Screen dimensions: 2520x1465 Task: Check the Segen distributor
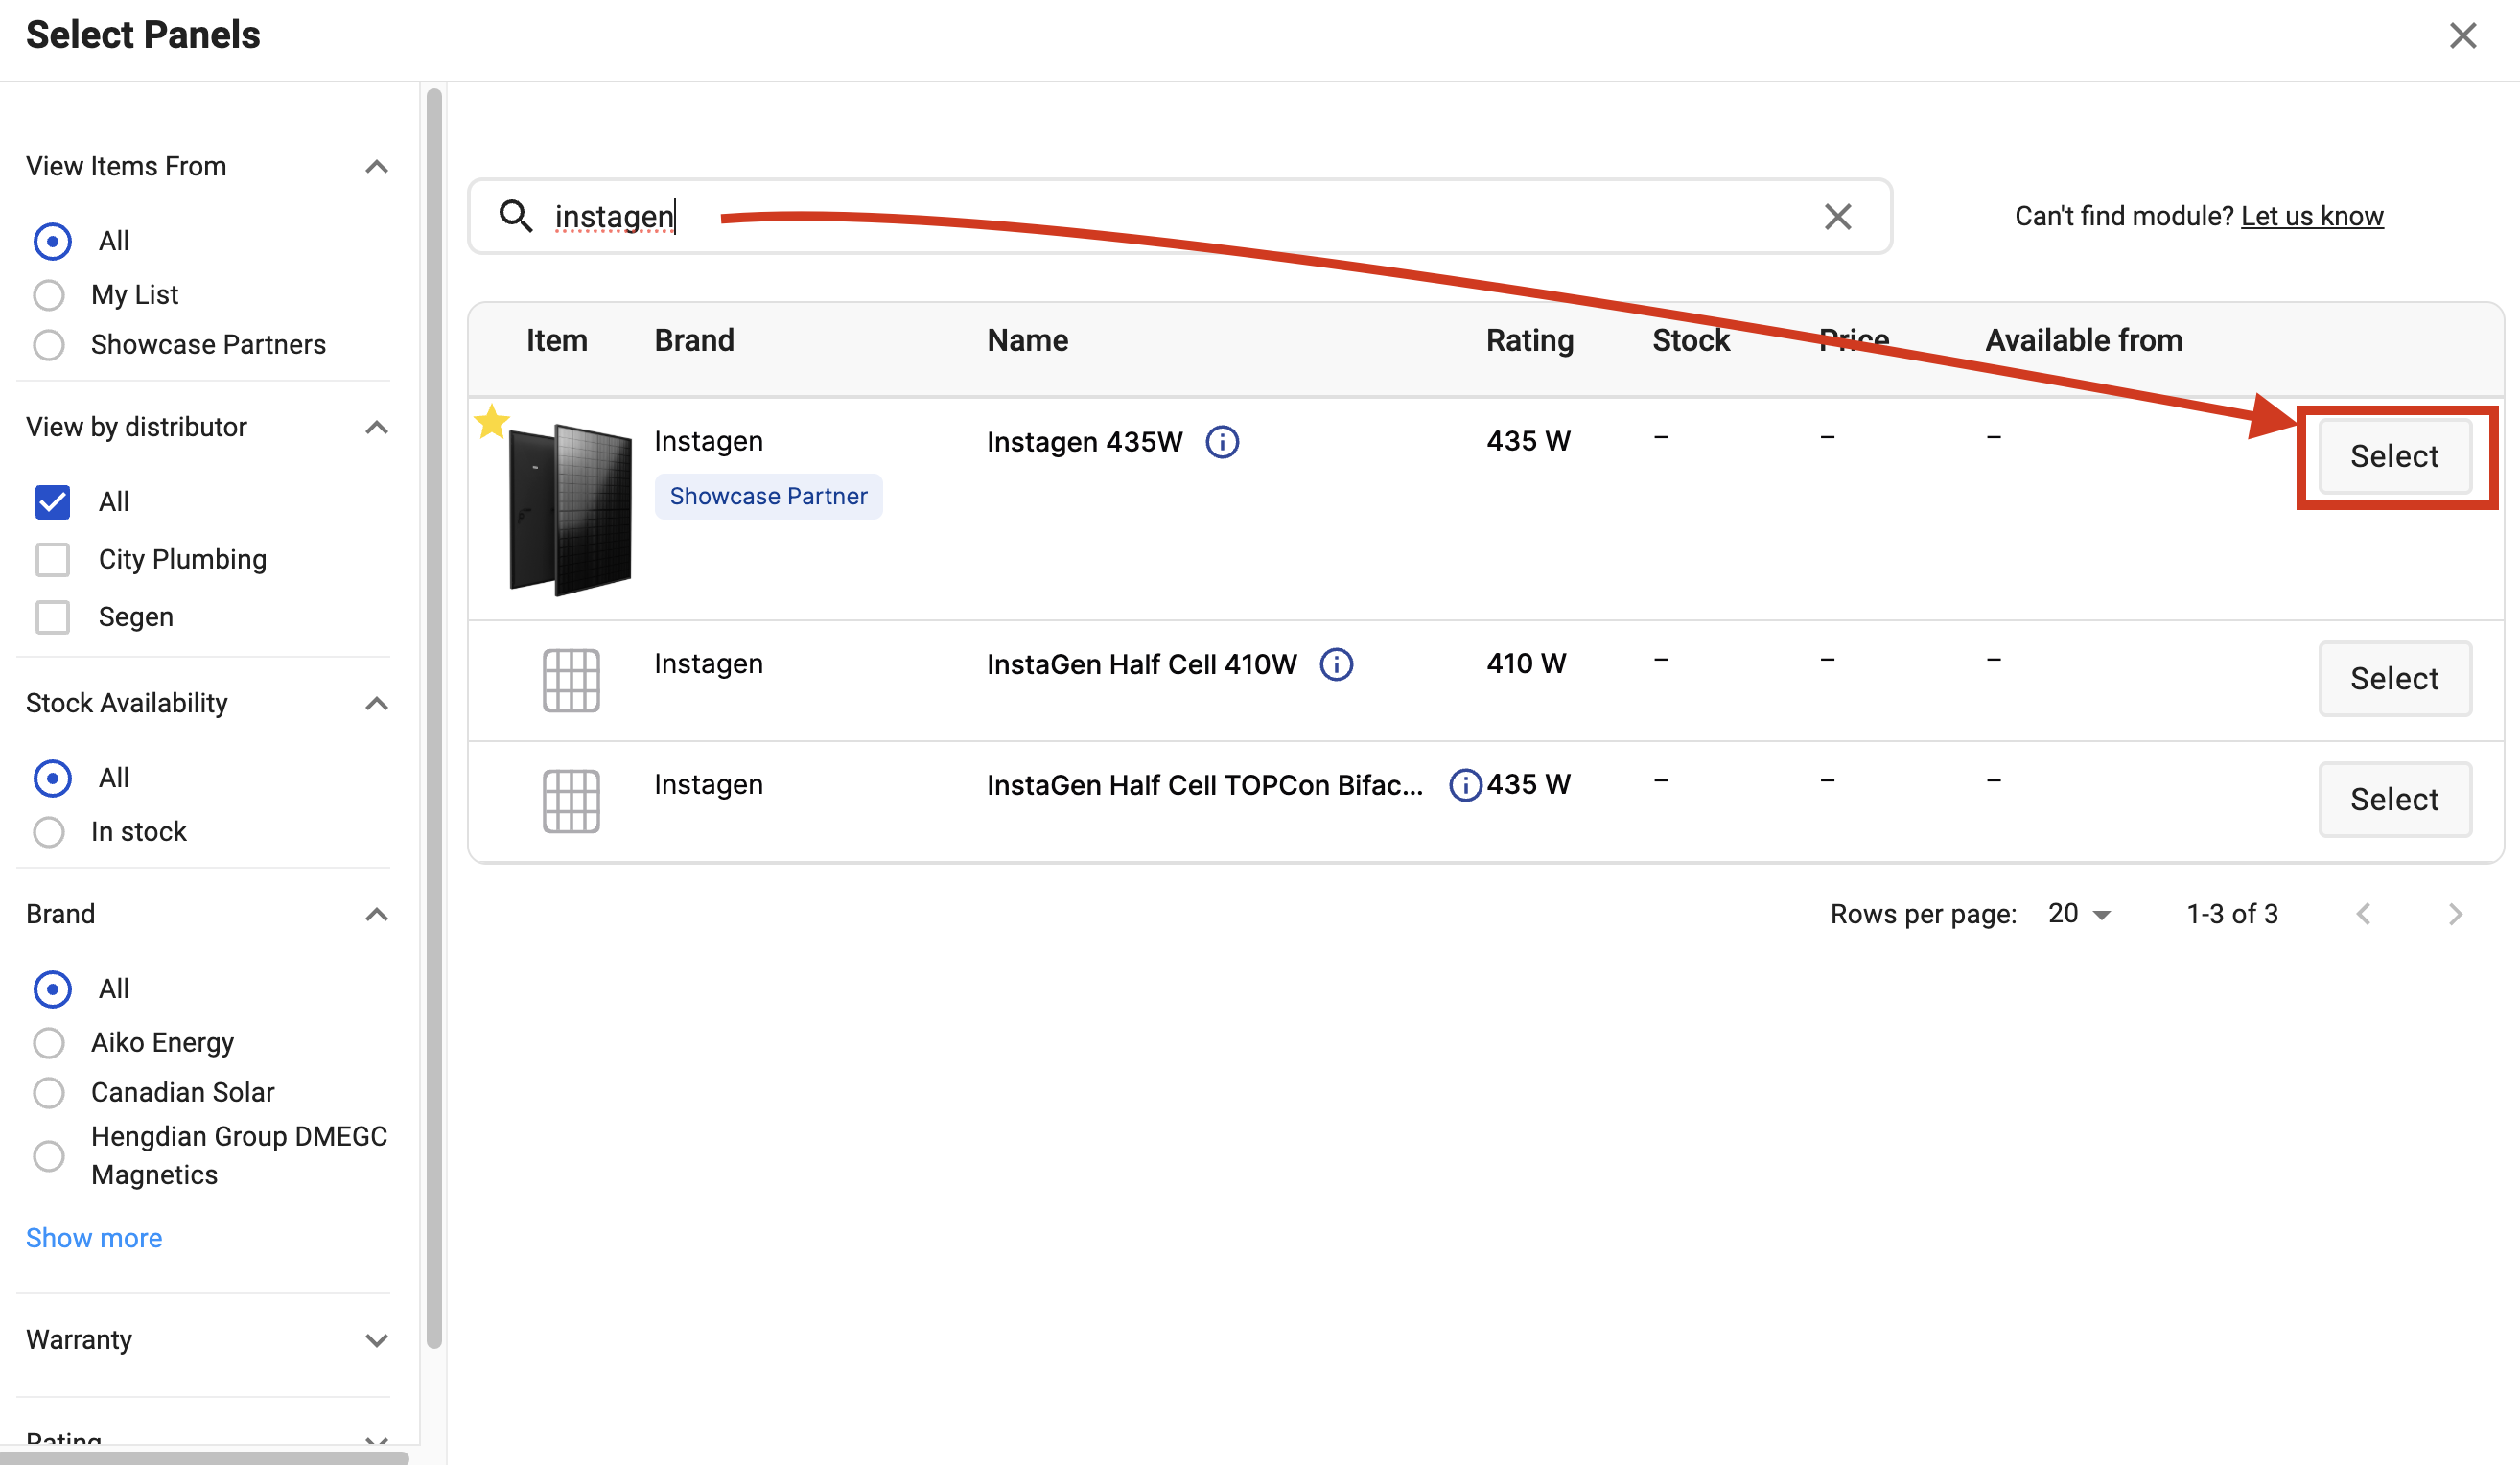point(52,617)
